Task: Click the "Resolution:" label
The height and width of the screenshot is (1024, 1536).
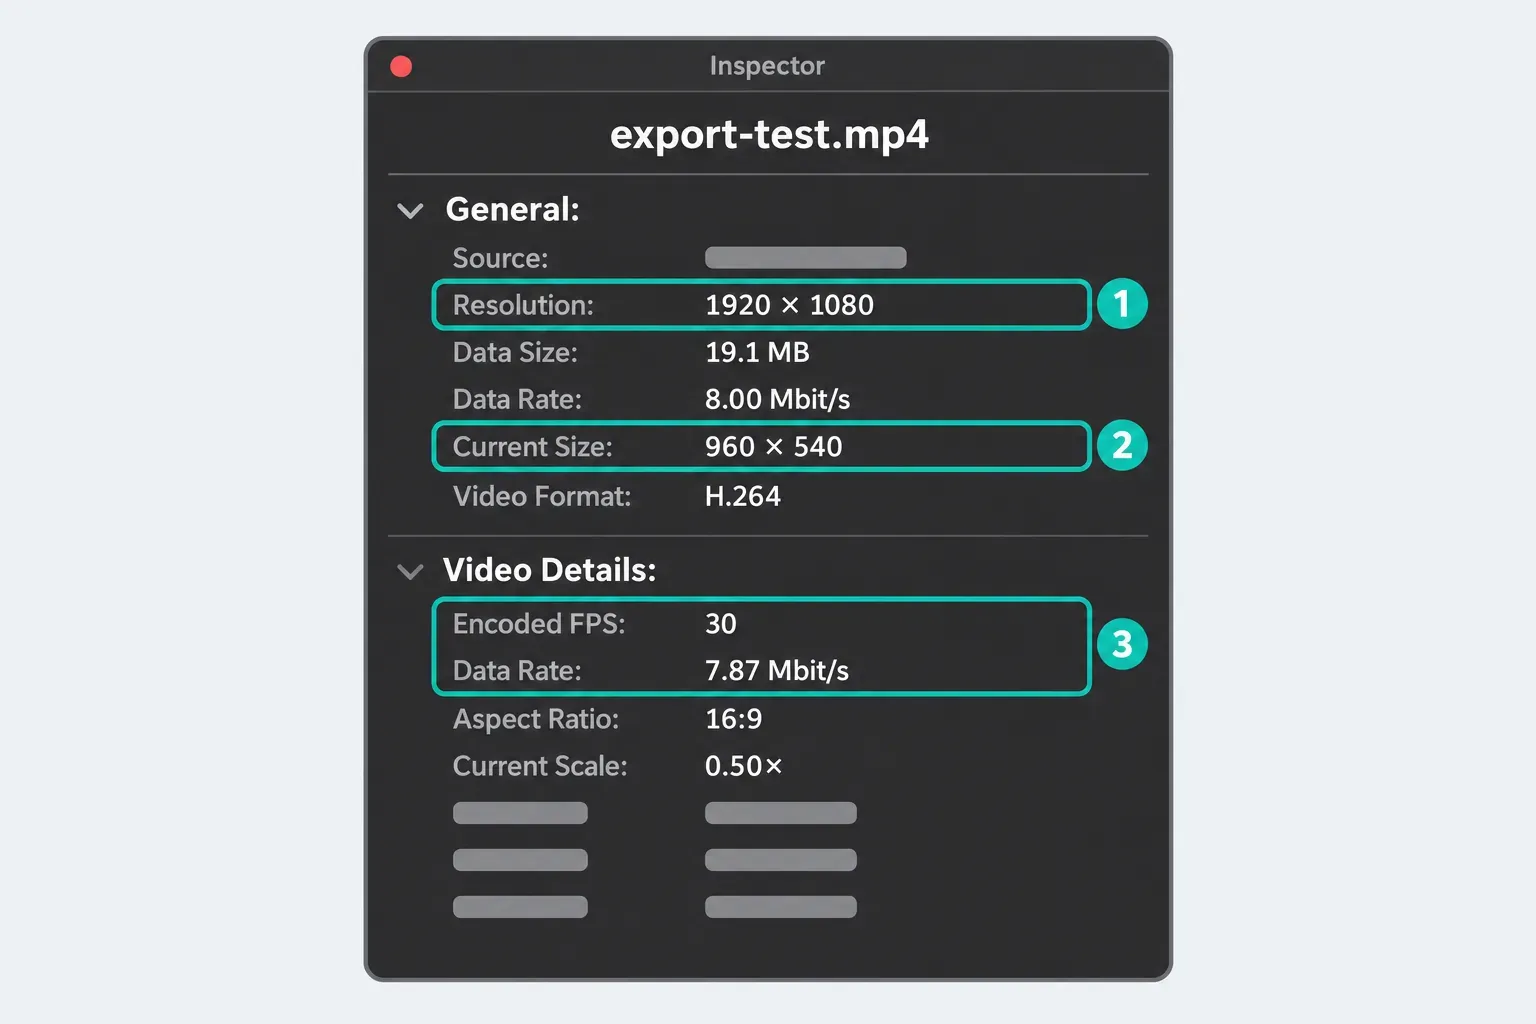Action: click(x=523, y=305)
